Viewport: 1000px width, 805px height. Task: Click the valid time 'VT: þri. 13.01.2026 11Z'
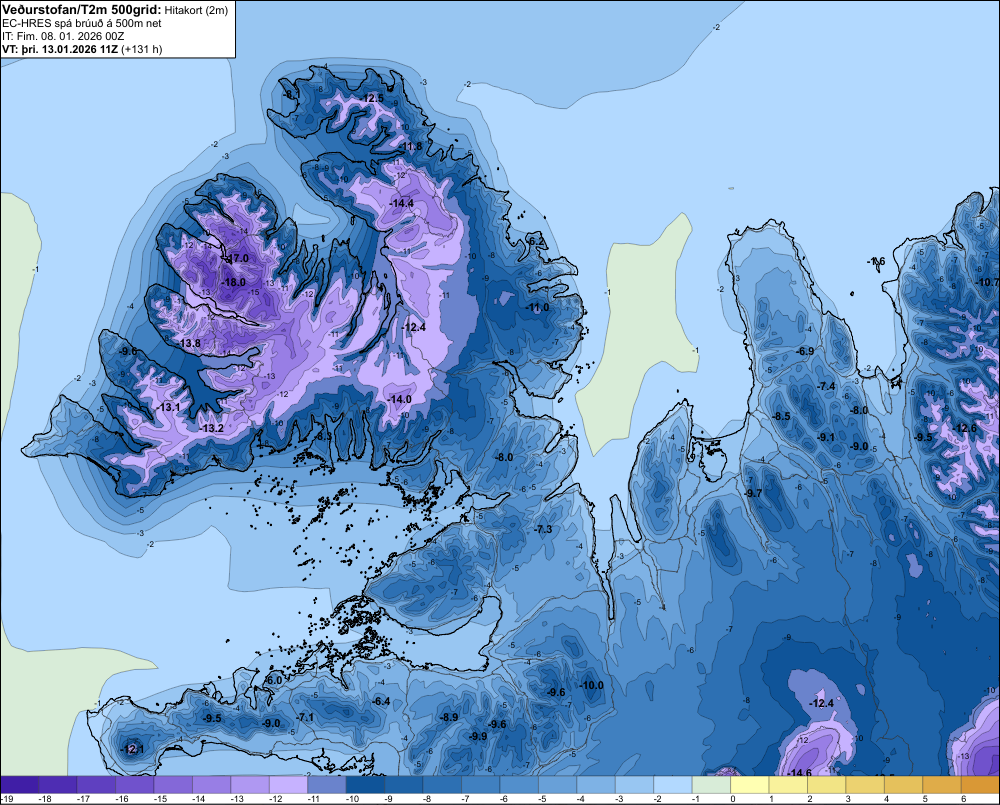[x=60, y=49]
